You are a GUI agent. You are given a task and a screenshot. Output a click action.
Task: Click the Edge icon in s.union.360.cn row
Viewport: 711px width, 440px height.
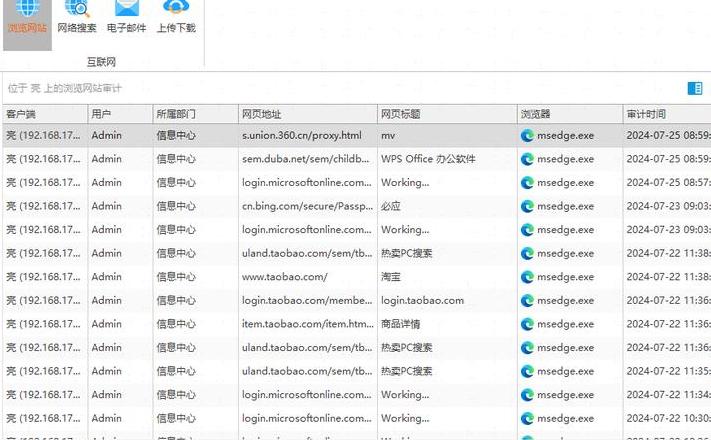(527, 135)
